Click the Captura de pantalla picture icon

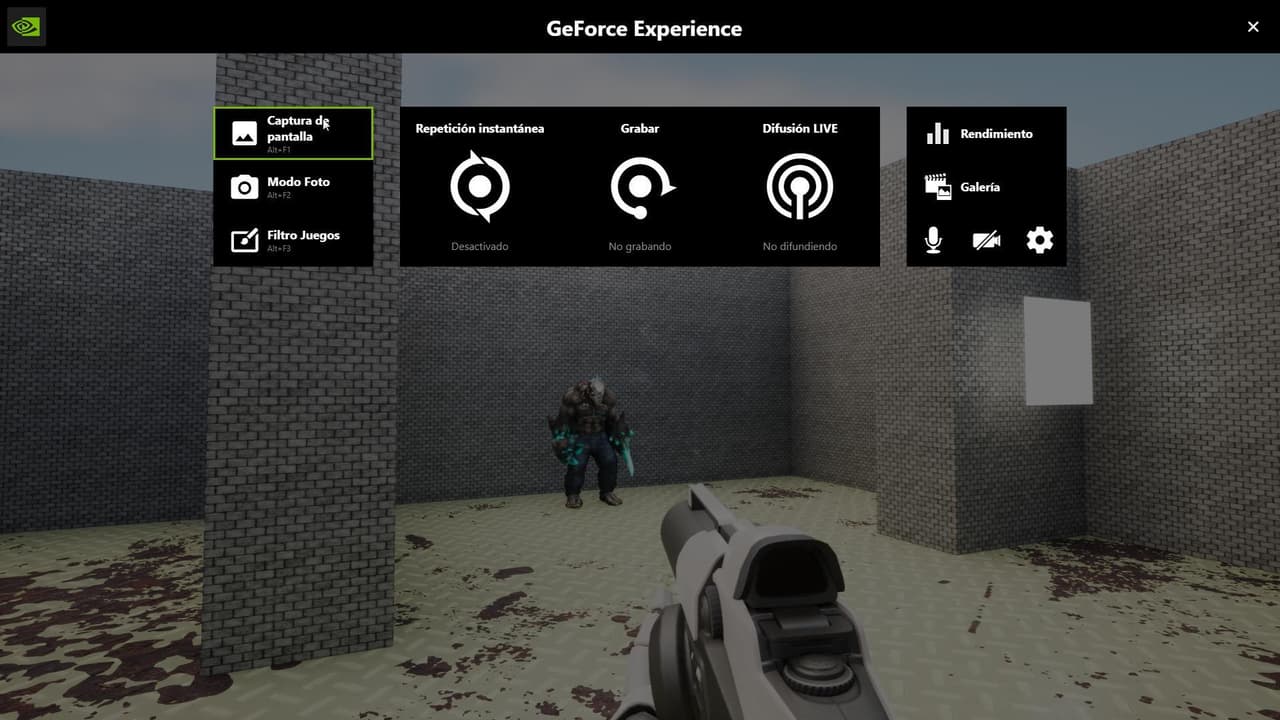coord(245,133)
